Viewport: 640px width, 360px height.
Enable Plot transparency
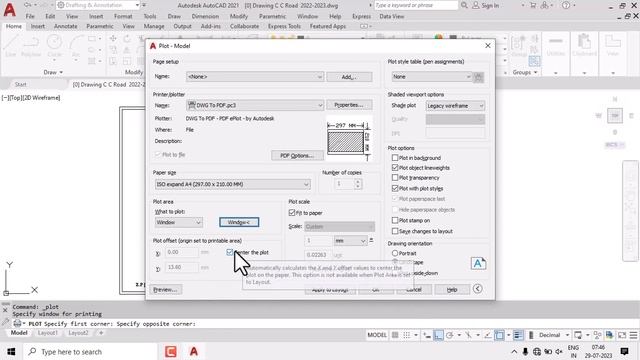click(x=395, y=178)
